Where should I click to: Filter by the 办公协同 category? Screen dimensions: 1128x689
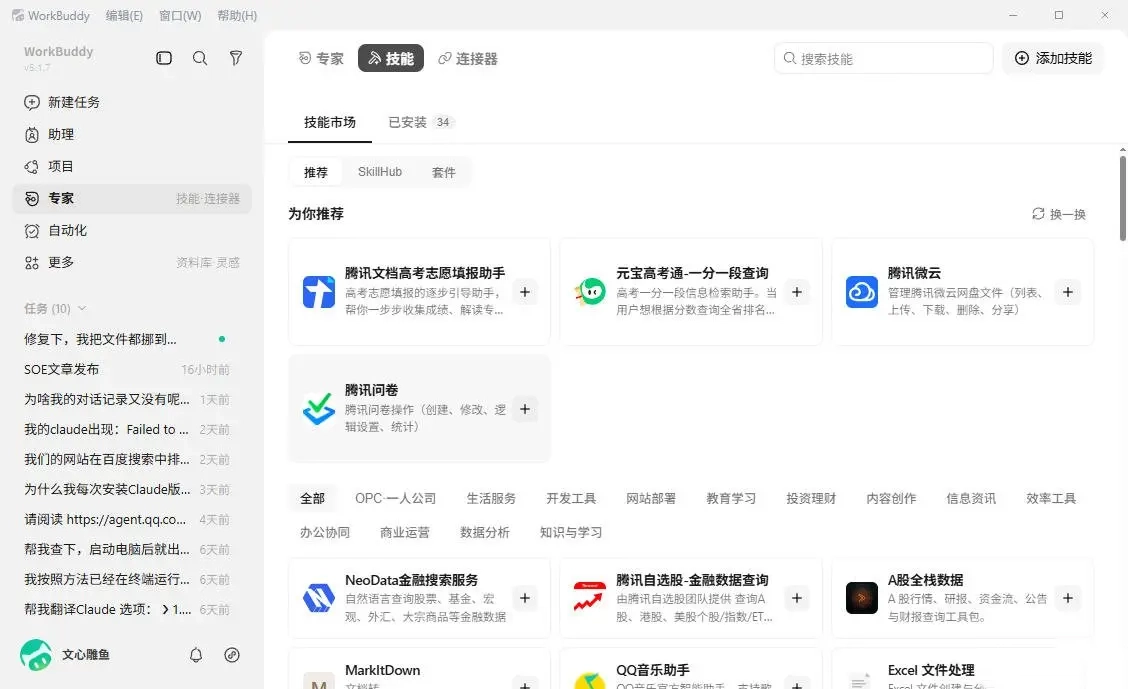click(x=325, y=532)
